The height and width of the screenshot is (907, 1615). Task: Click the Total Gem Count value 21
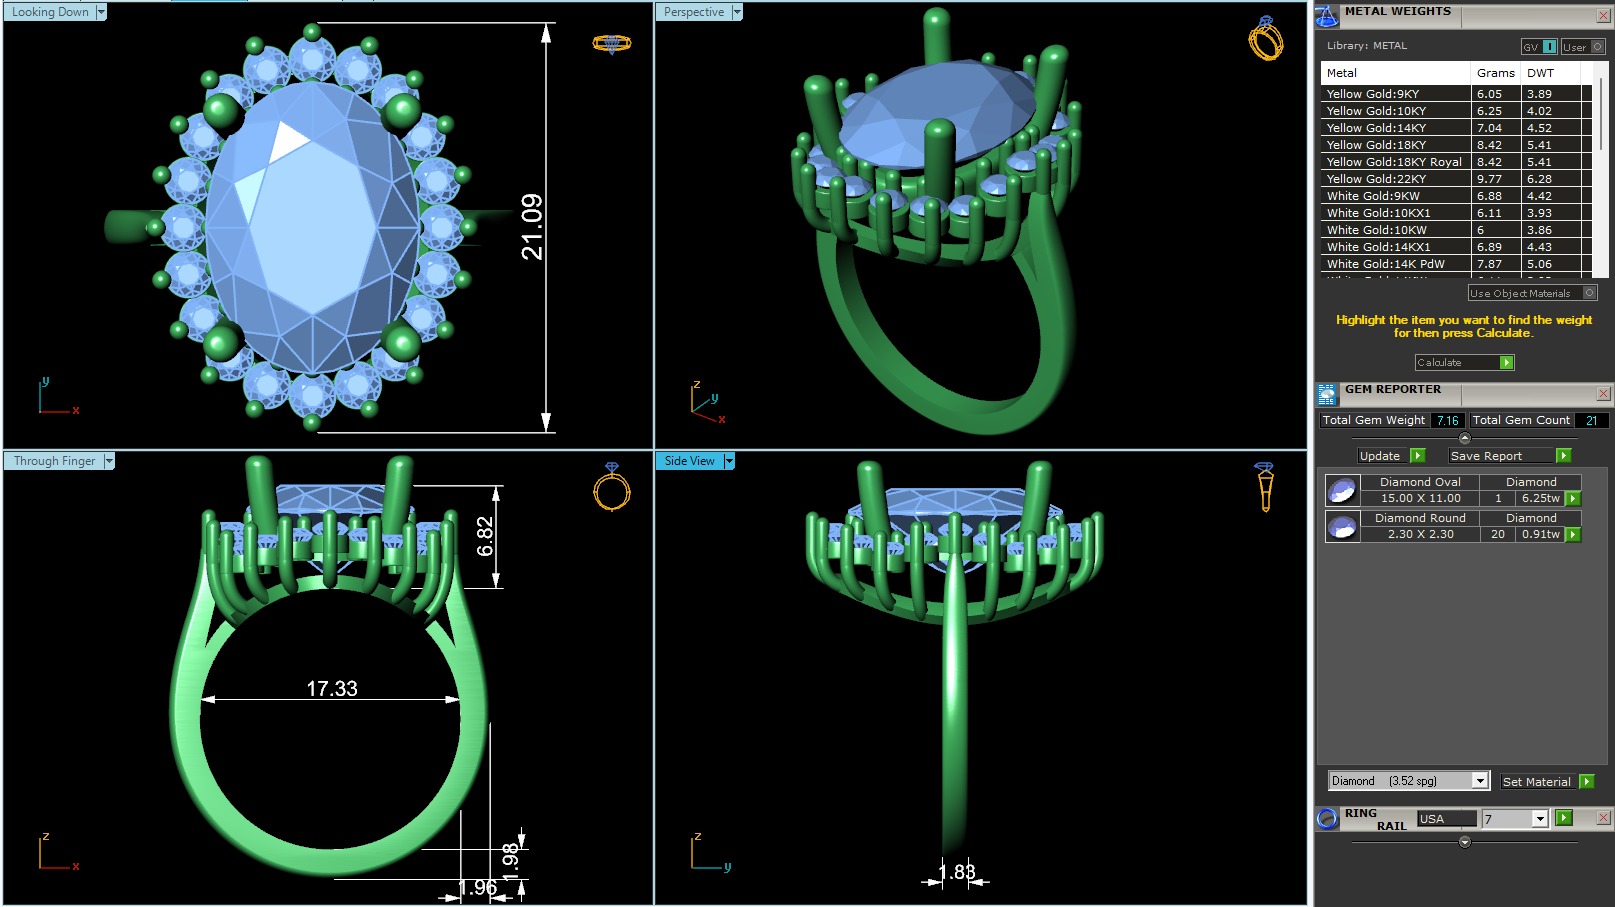coord(1591,420)
